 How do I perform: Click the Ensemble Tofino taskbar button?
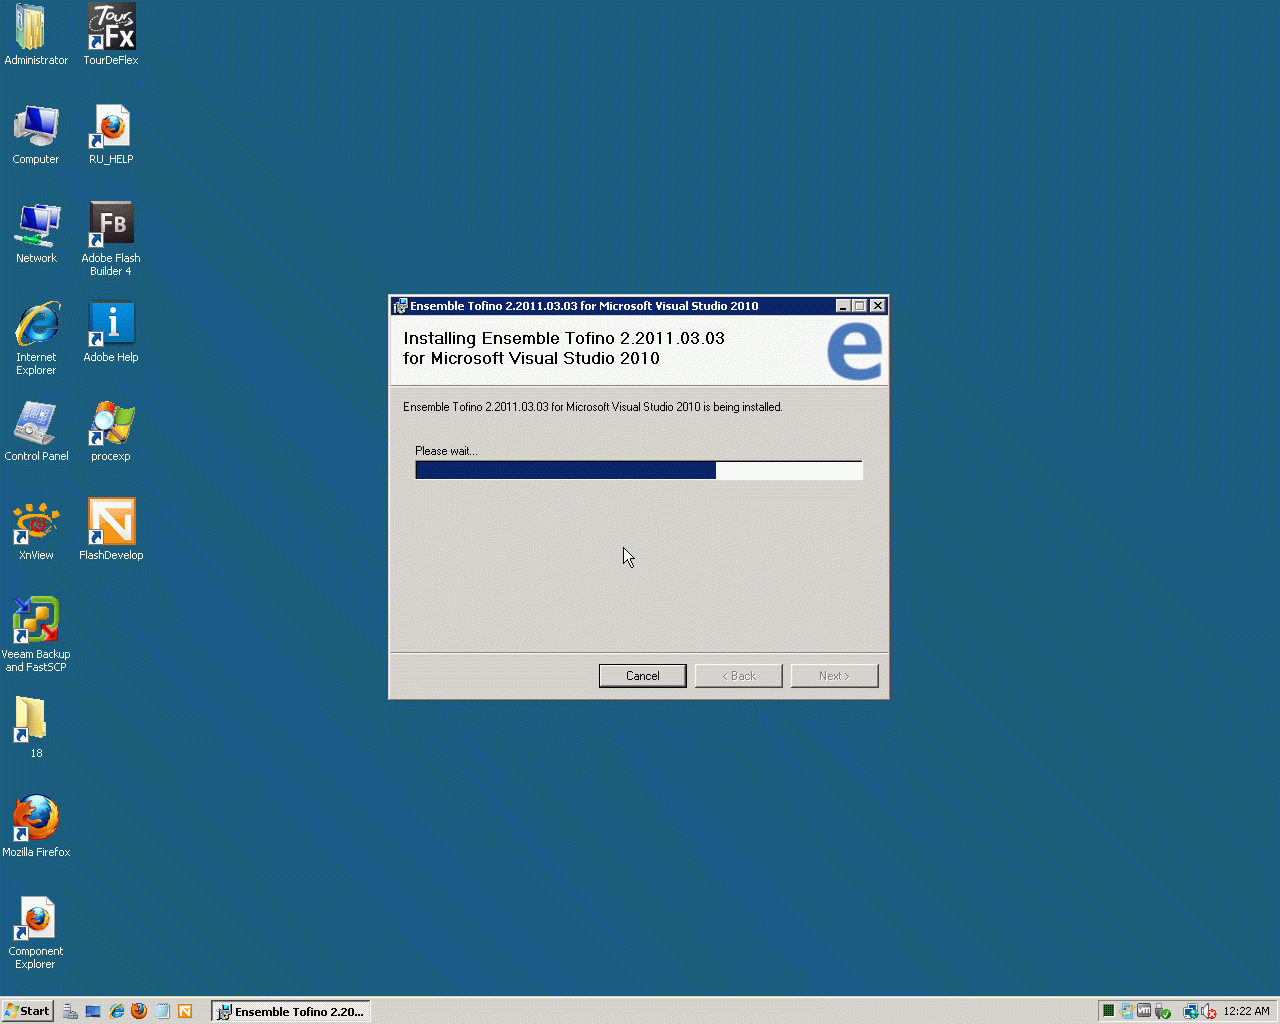click(x=291, y=1011)
